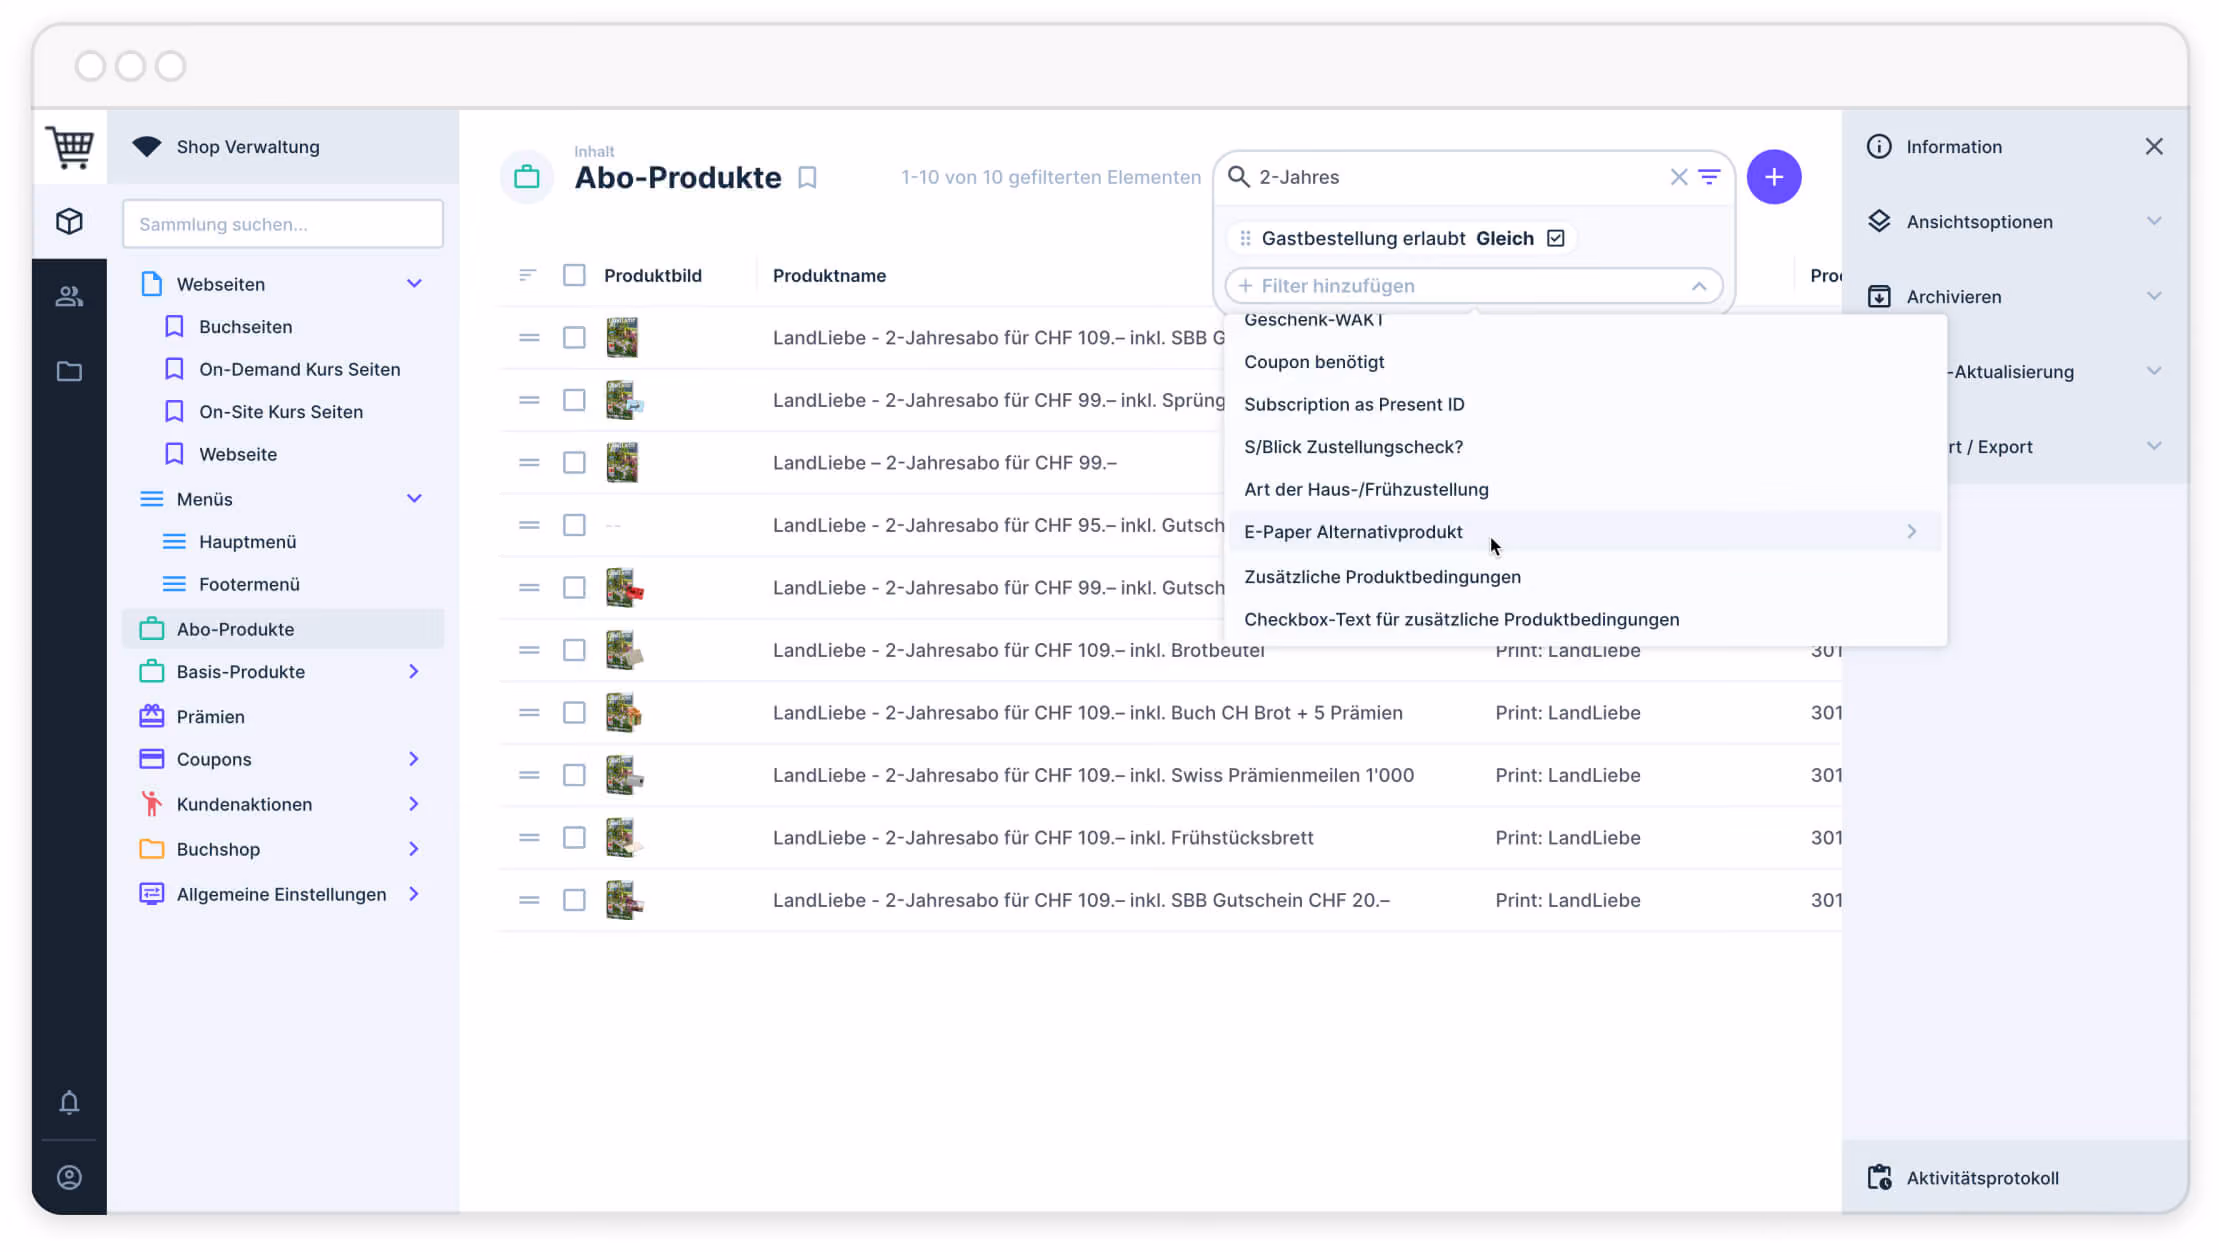Click the Information circle icon

1878,147
